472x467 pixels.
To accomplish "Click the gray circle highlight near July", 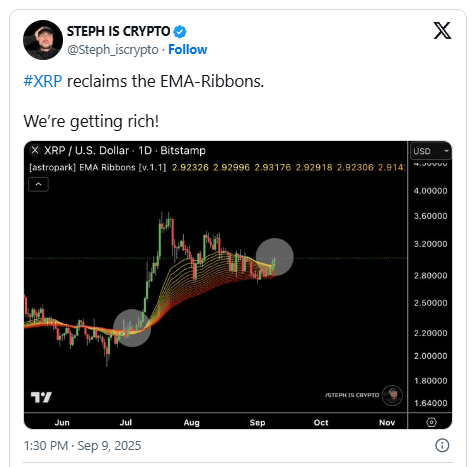I will [x=132, y=328].
